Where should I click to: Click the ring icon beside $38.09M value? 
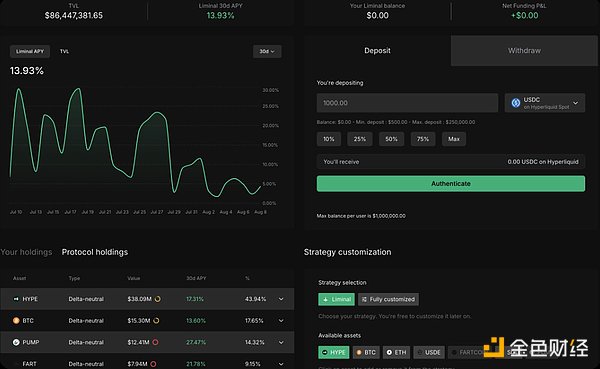(x=157, y=299)
